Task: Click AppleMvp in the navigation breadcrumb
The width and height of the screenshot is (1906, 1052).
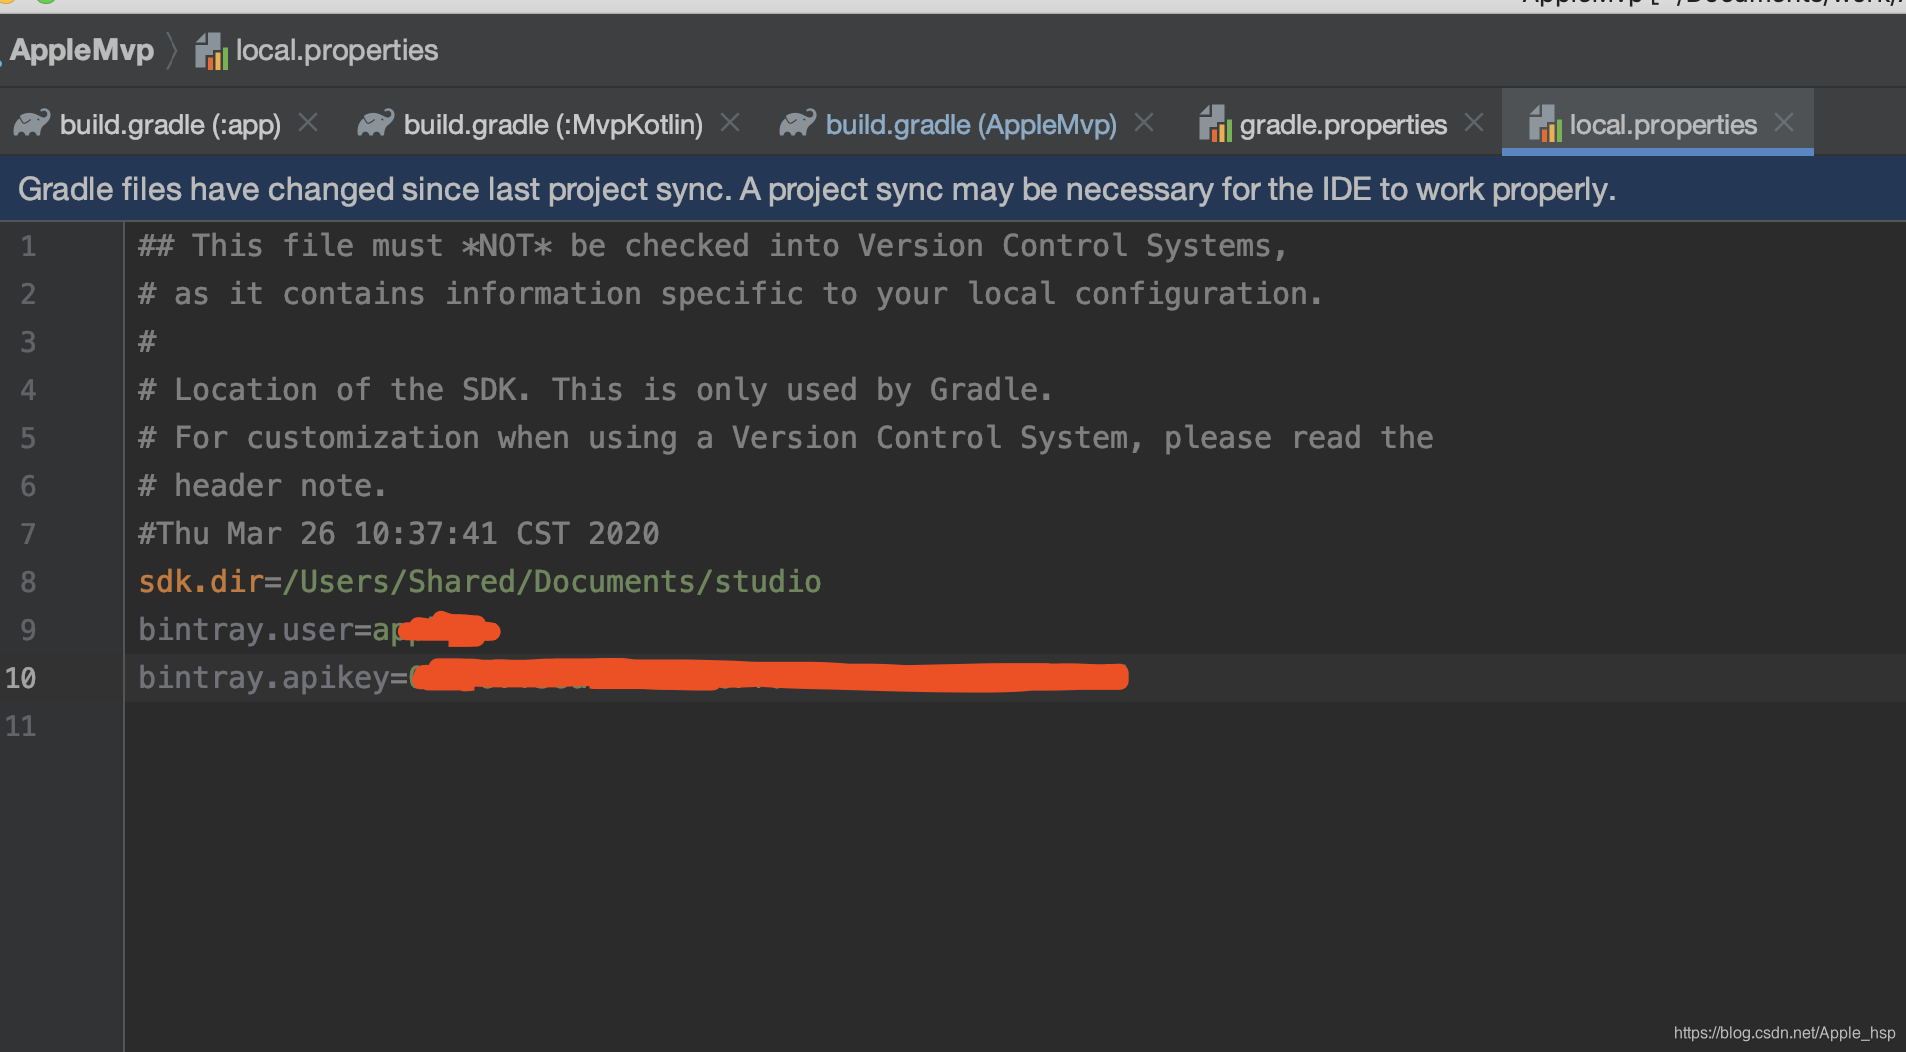Action: point(82,50)
